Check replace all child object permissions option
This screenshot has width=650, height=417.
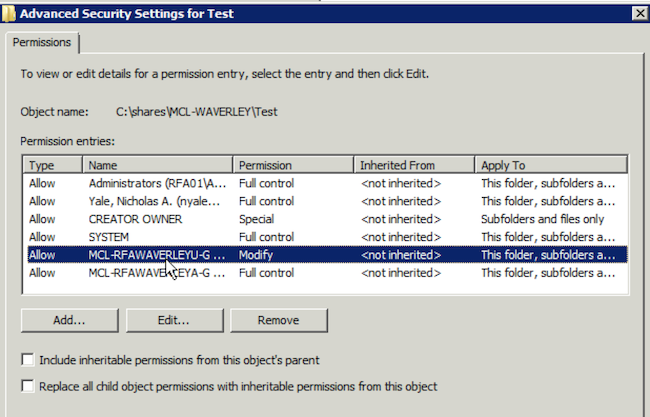[x=28, y=386]
